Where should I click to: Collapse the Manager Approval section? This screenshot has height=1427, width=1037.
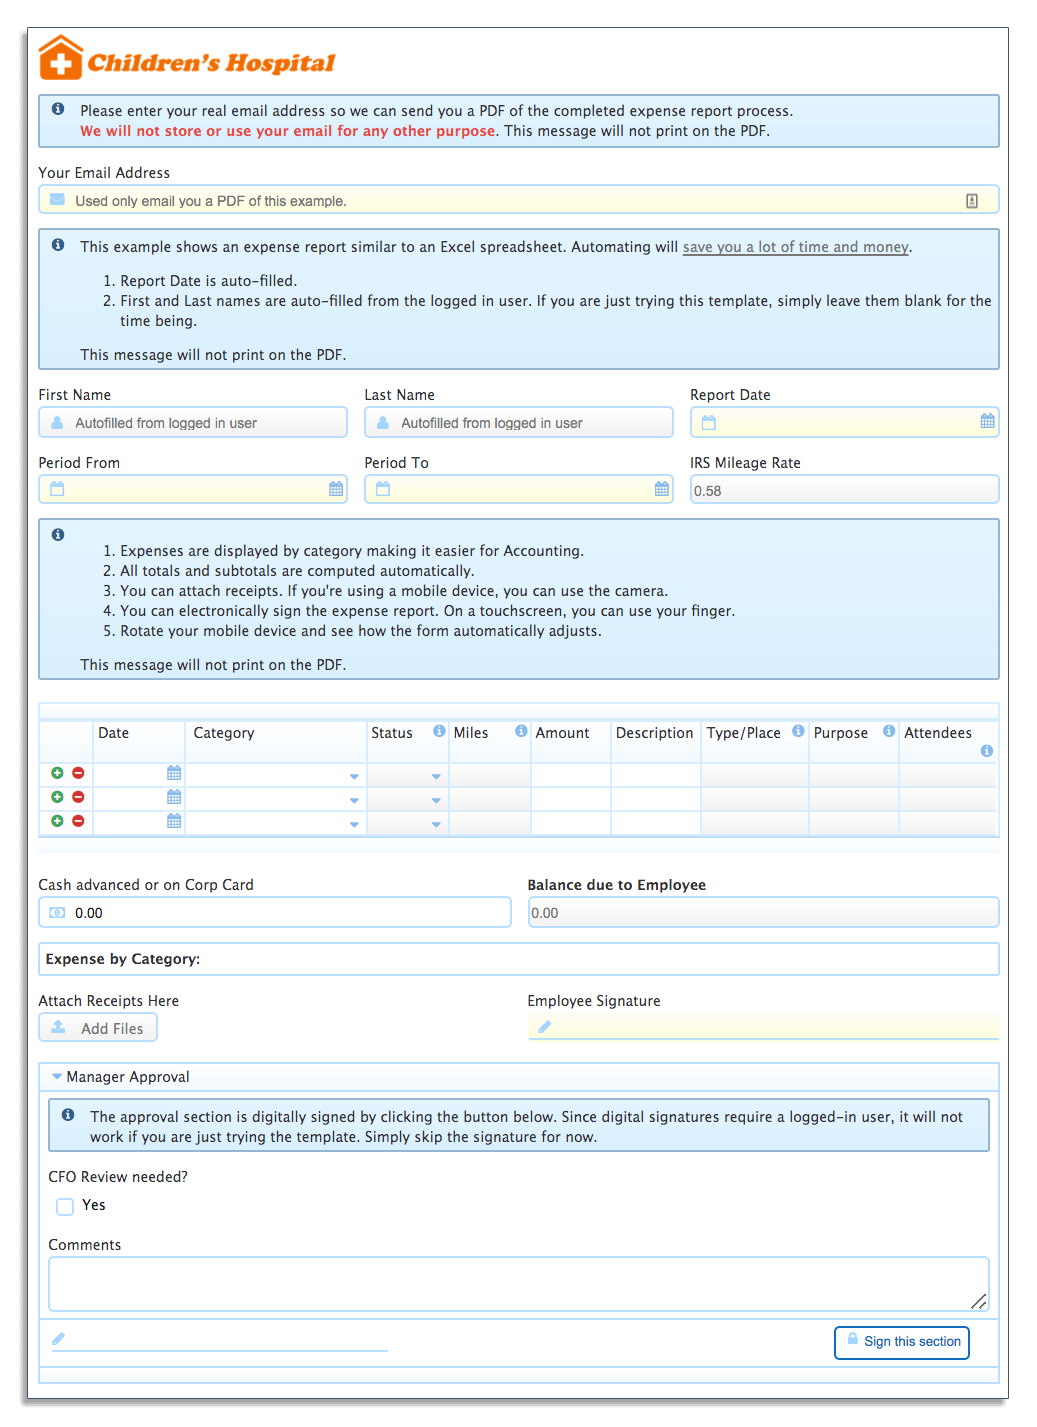point(57,1077)
